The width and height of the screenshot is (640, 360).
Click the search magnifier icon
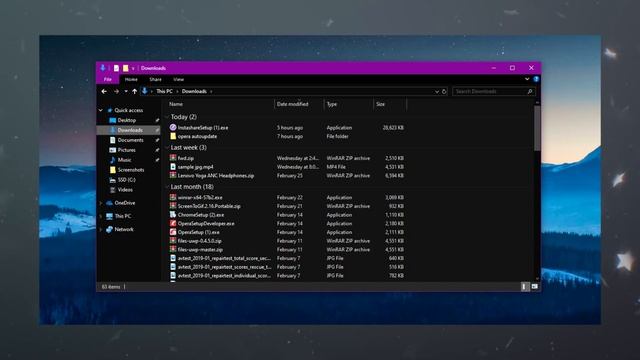530,91
